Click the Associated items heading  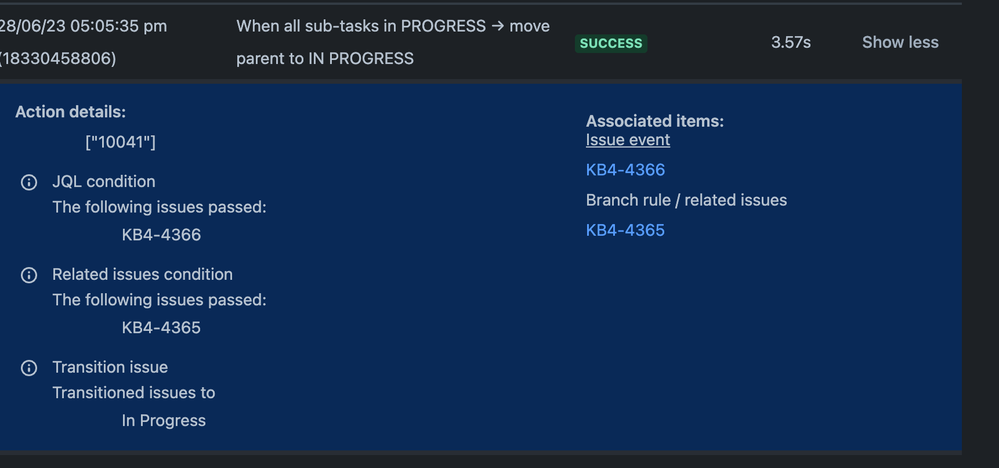[655, 121]
